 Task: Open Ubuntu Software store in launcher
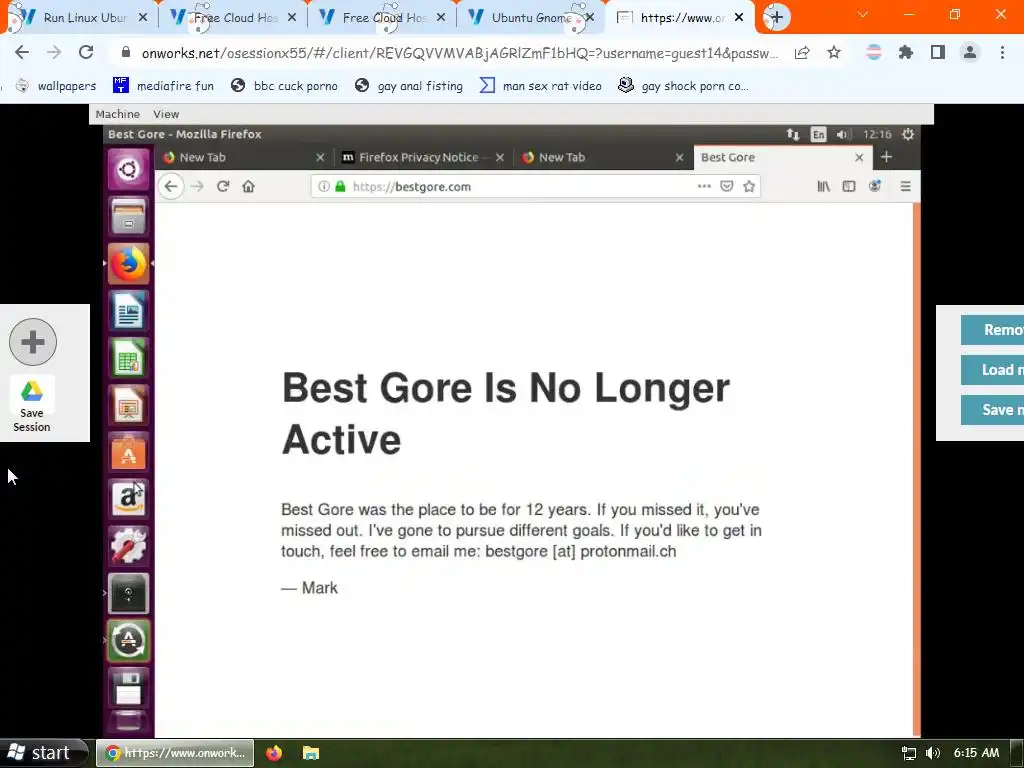[x=128, y=452]
